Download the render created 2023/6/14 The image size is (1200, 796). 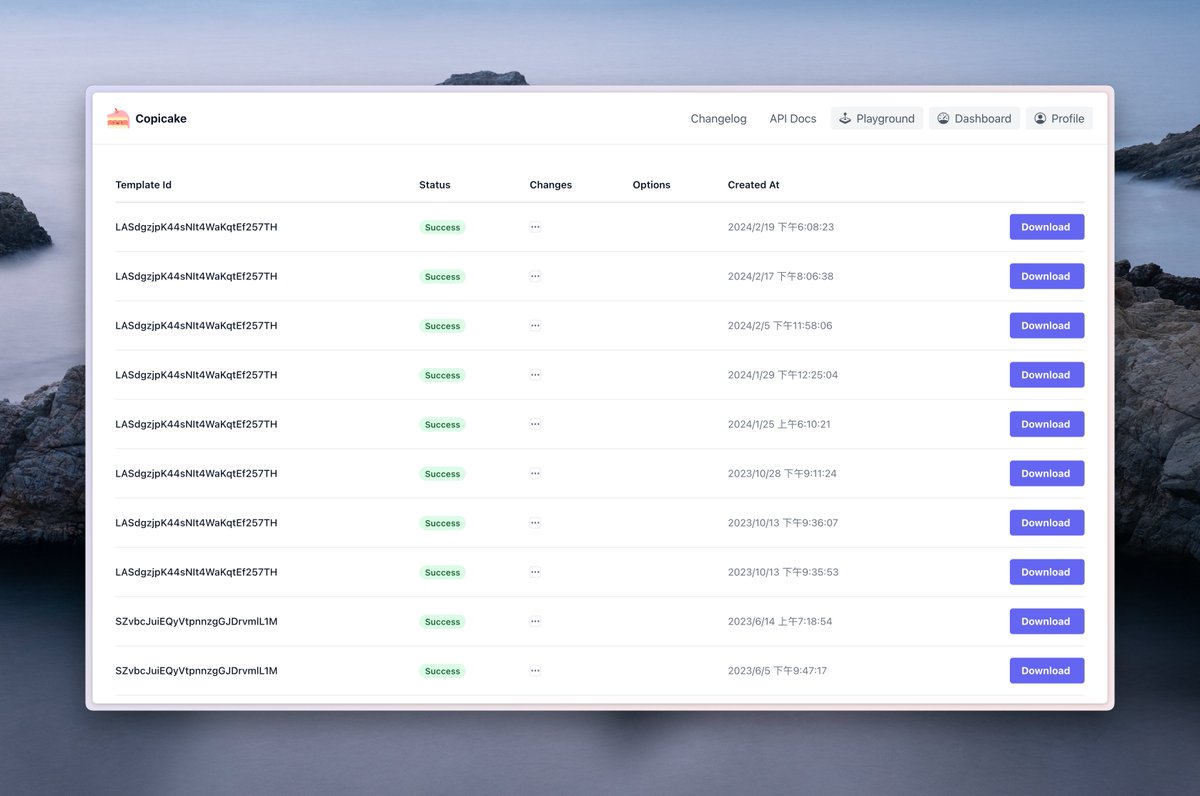pyautogui.click(x=1046, y=621)
